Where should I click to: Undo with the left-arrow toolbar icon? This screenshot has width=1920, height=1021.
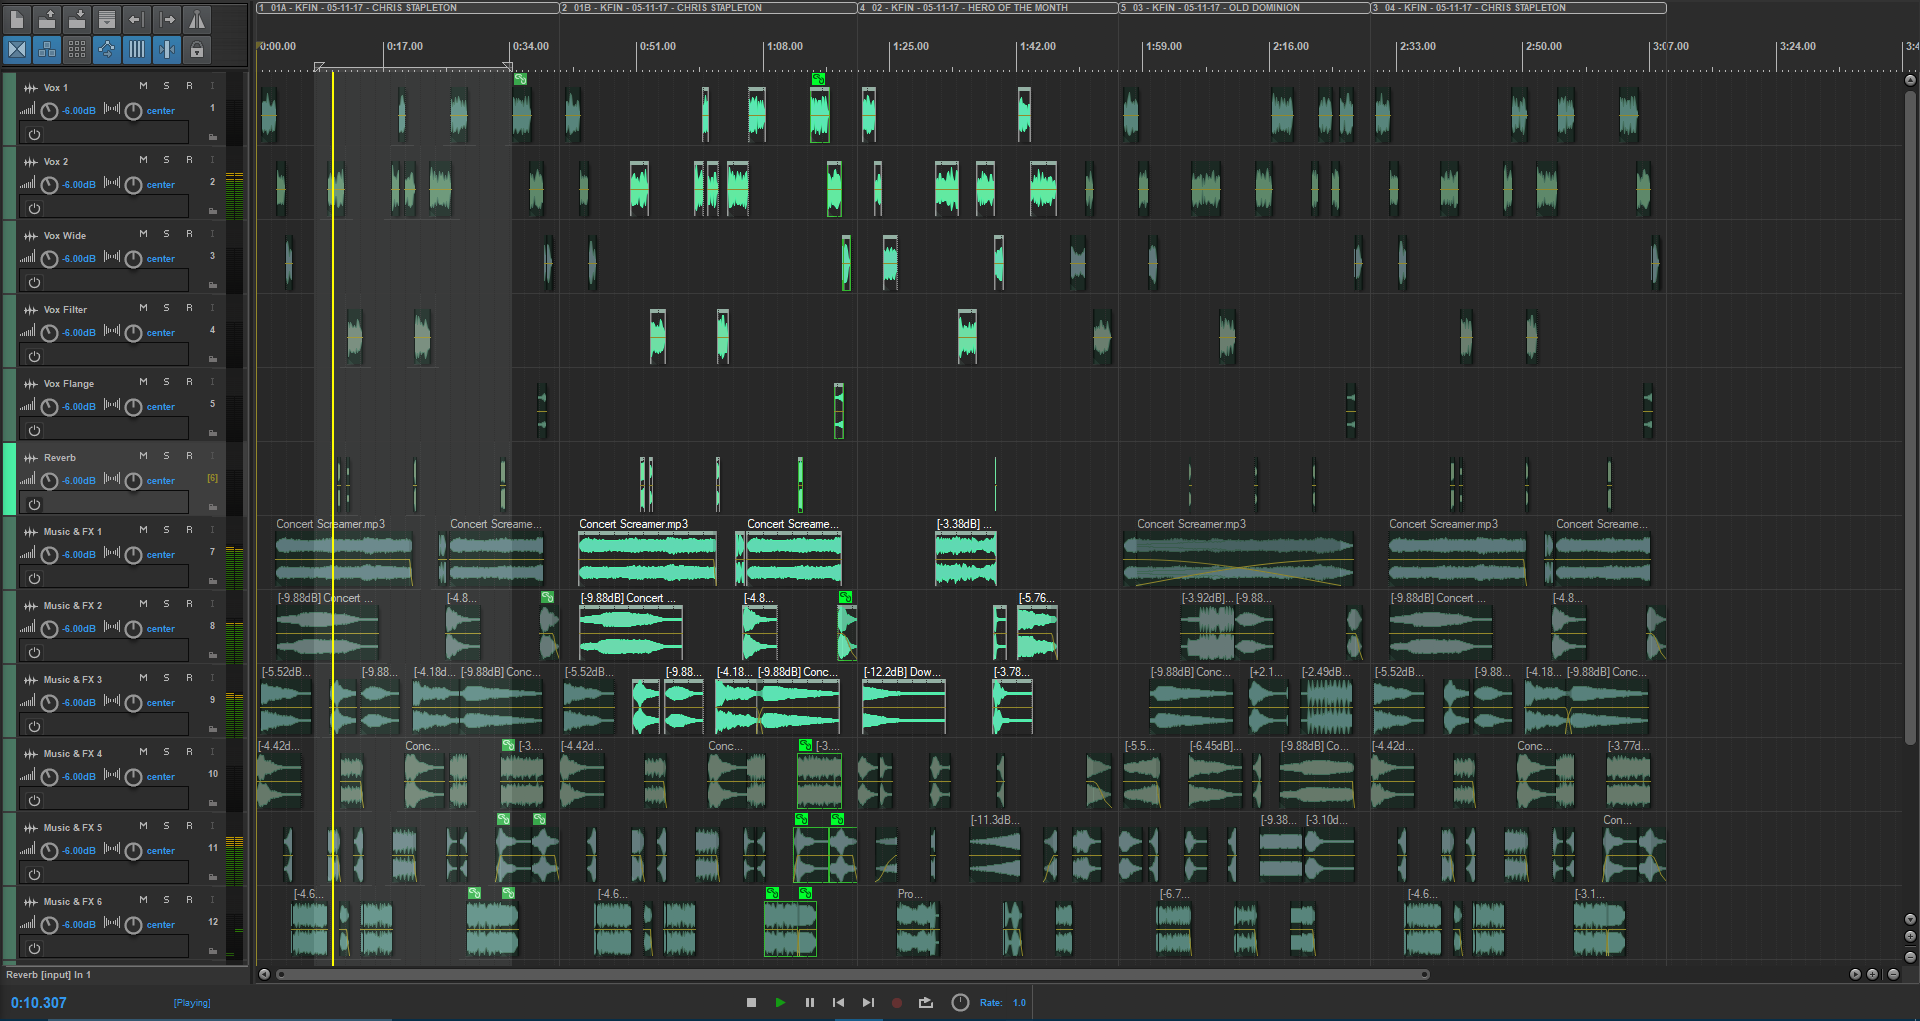pos(137,19)
